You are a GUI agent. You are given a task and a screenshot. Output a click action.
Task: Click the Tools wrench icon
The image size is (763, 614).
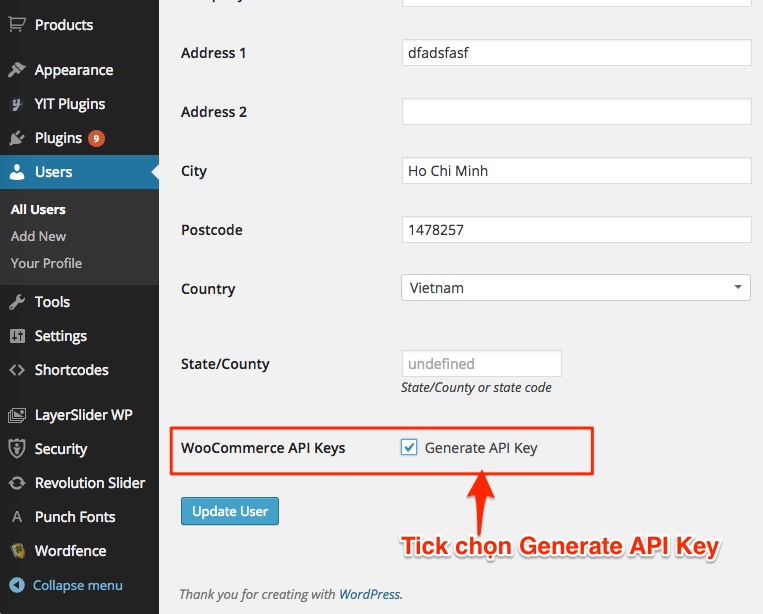[17, 302]
